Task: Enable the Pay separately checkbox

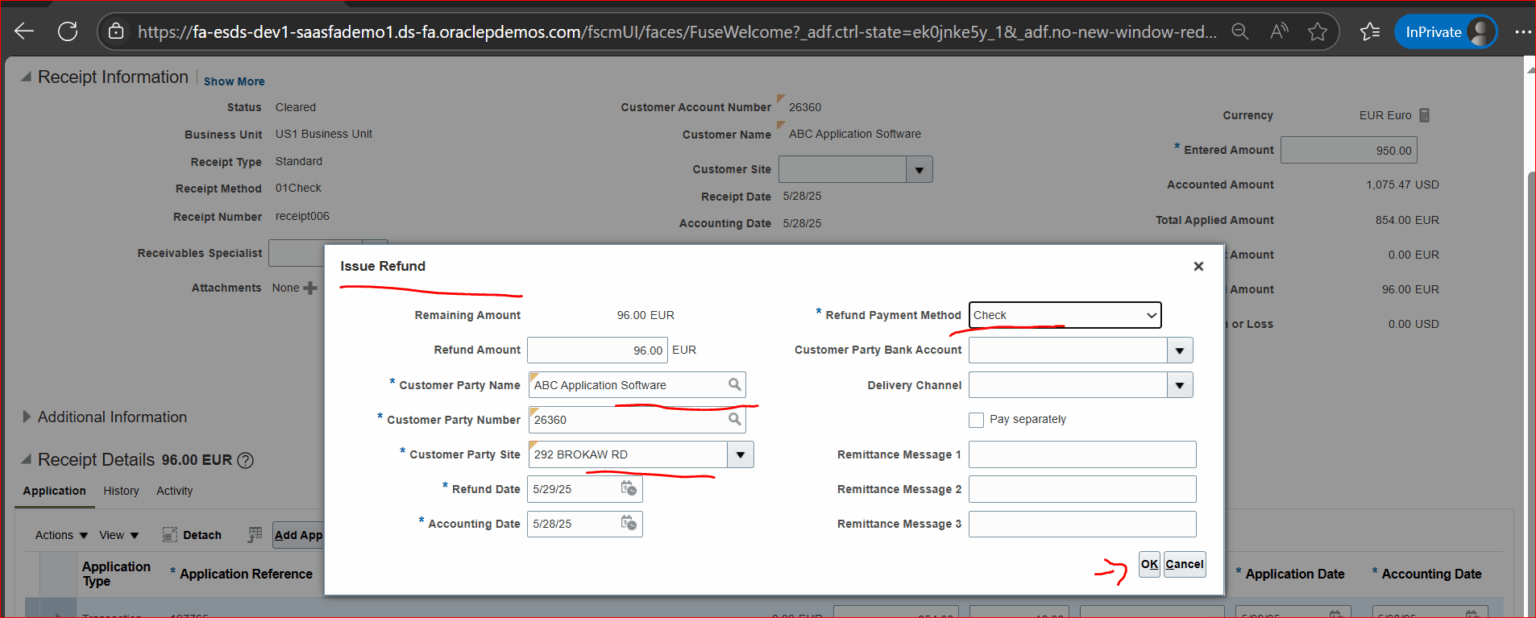Action: pos(976,419)
